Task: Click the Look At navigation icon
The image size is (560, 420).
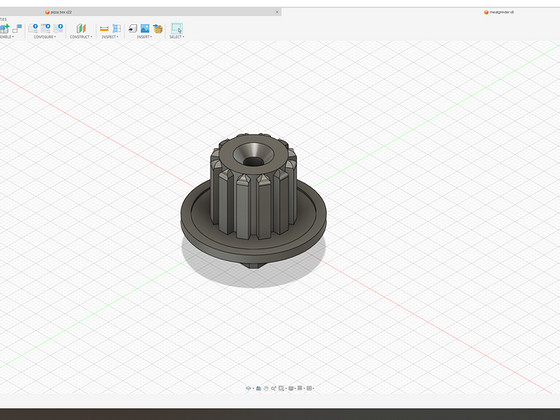Action: (x=259, y=388)
